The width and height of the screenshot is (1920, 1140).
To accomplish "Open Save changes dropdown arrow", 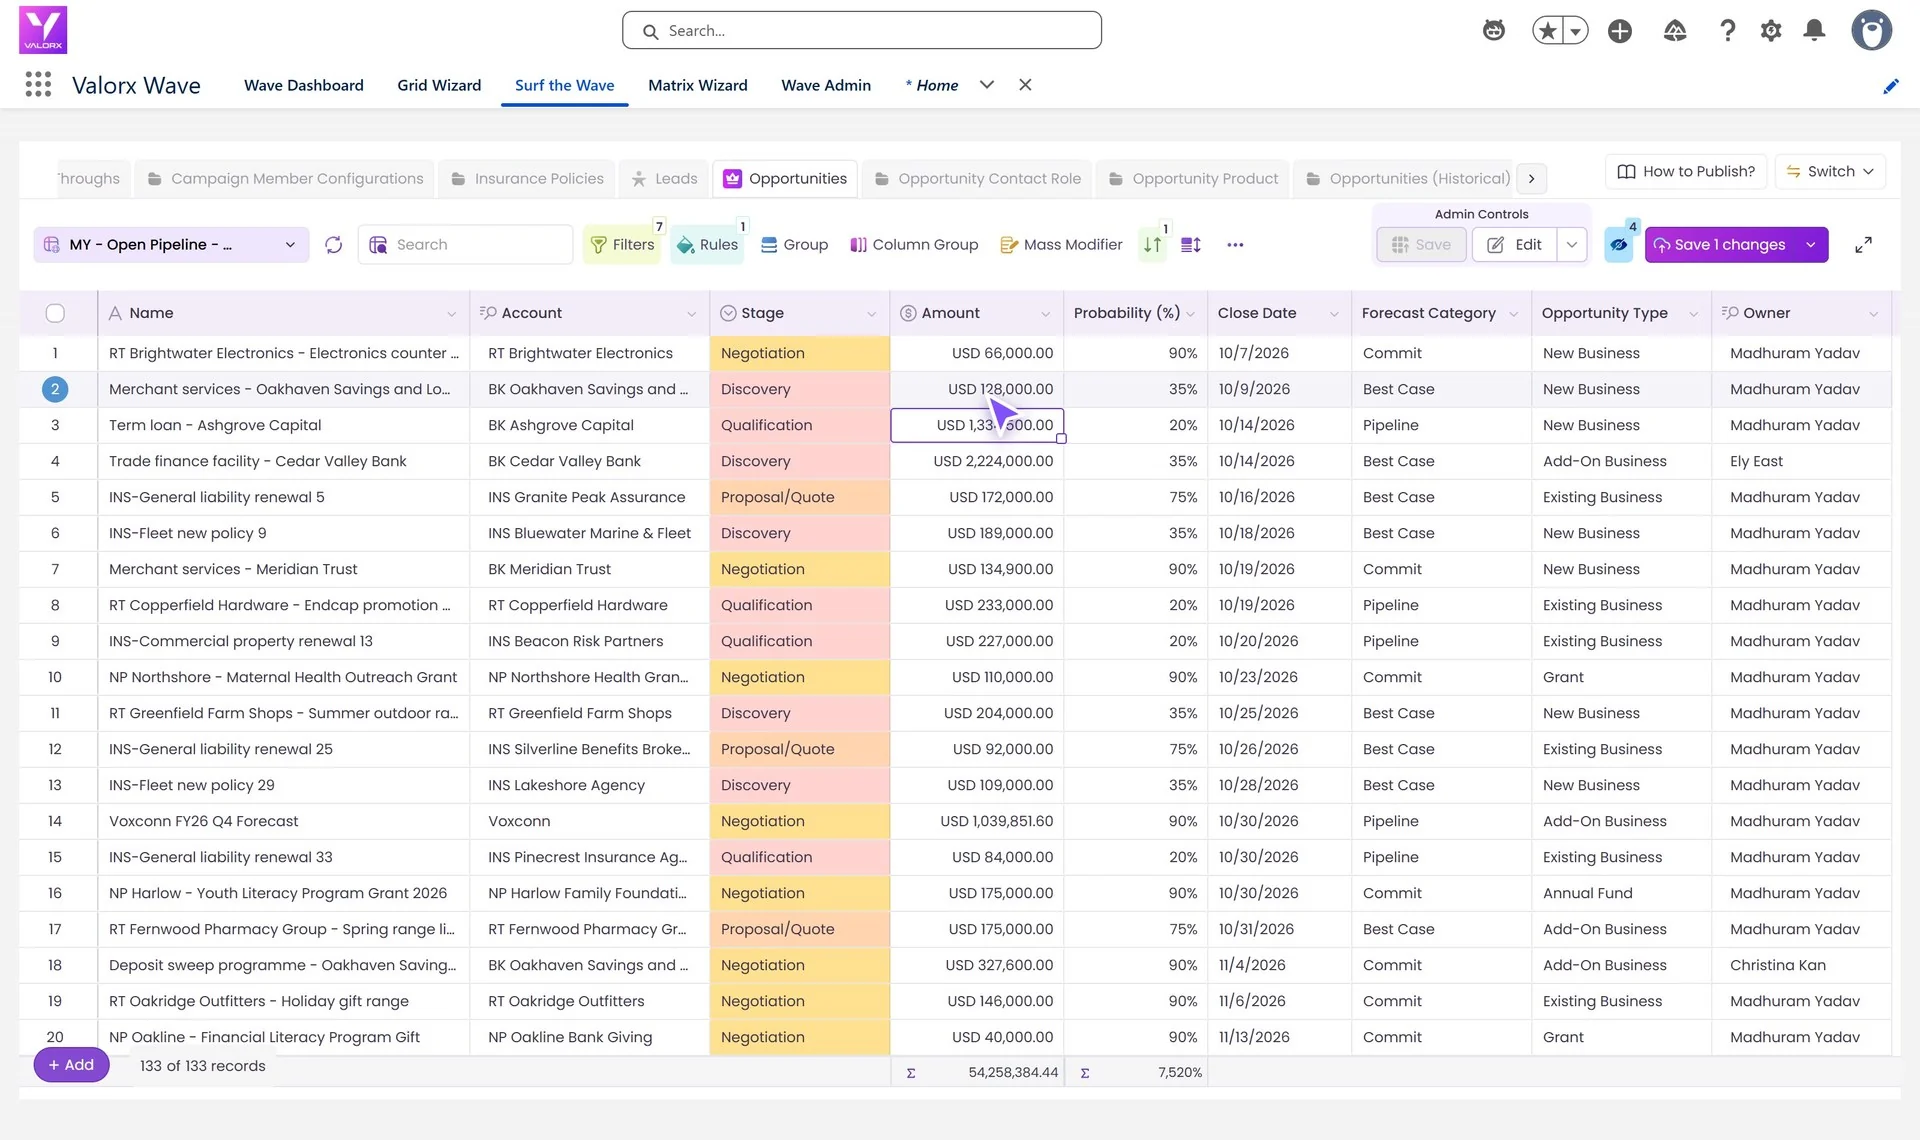I will (x=1811, y=245).
